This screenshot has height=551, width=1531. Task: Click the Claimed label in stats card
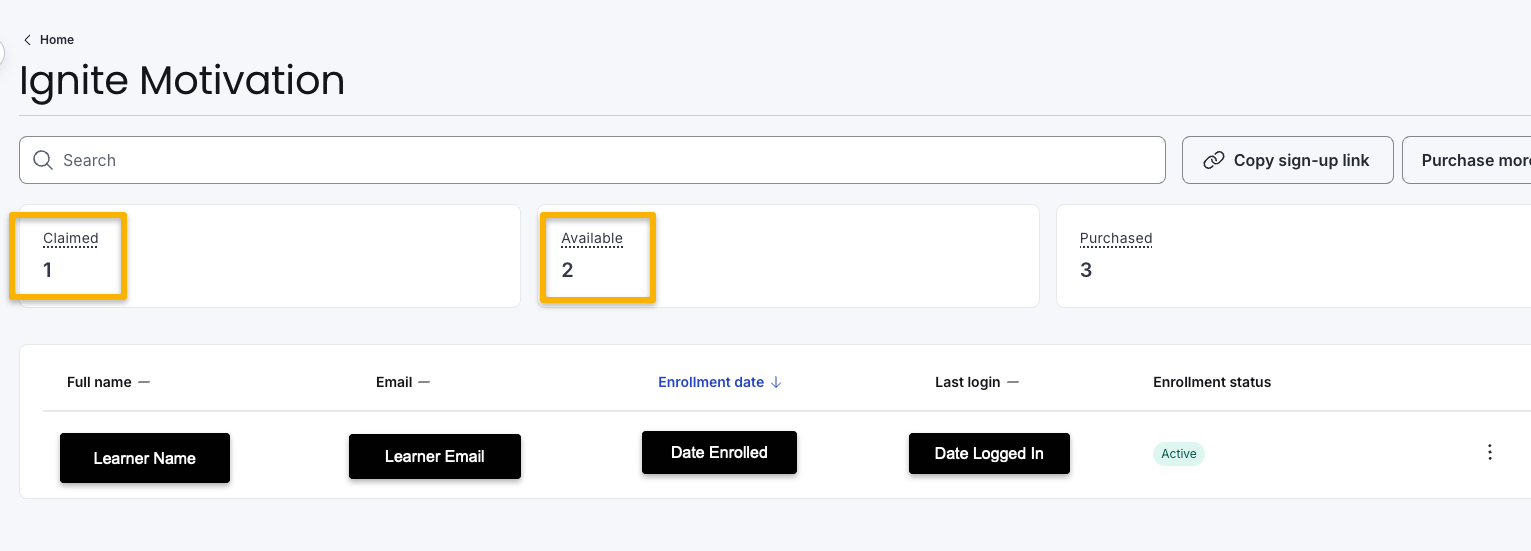70,238
